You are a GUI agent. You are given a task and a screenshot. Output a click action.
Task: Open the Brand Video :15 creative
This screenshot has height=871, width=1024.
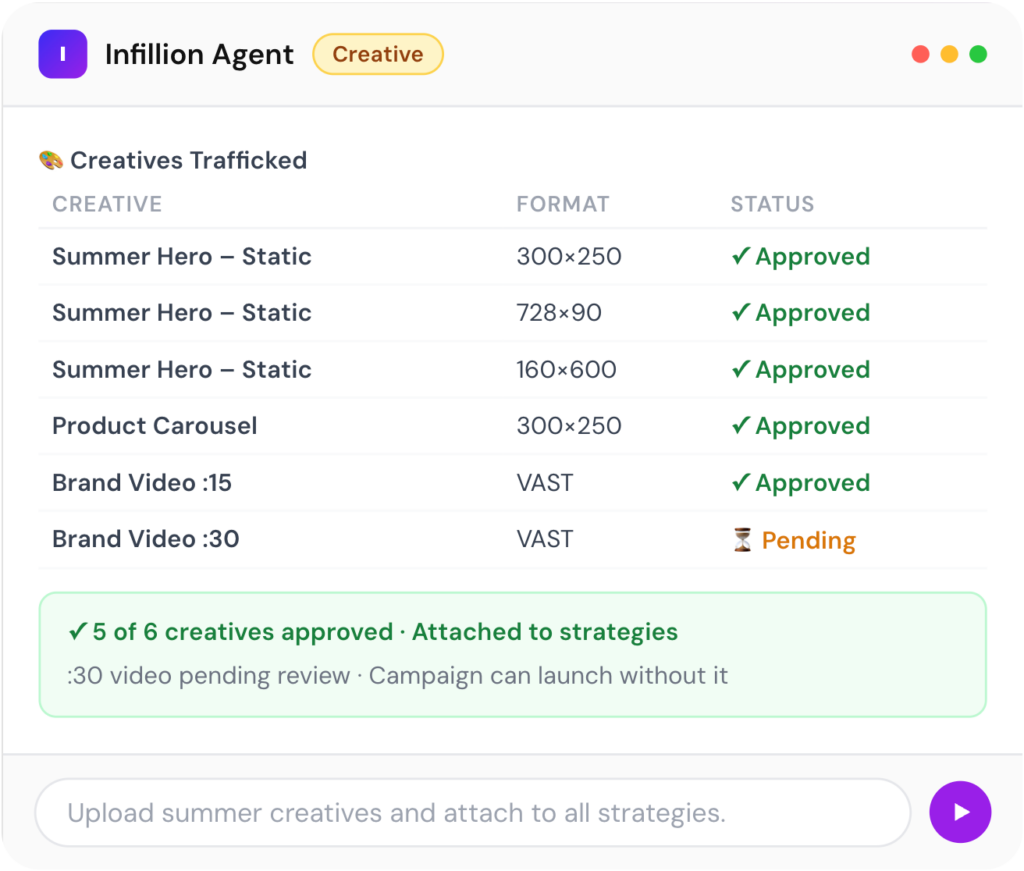(142, 483)
